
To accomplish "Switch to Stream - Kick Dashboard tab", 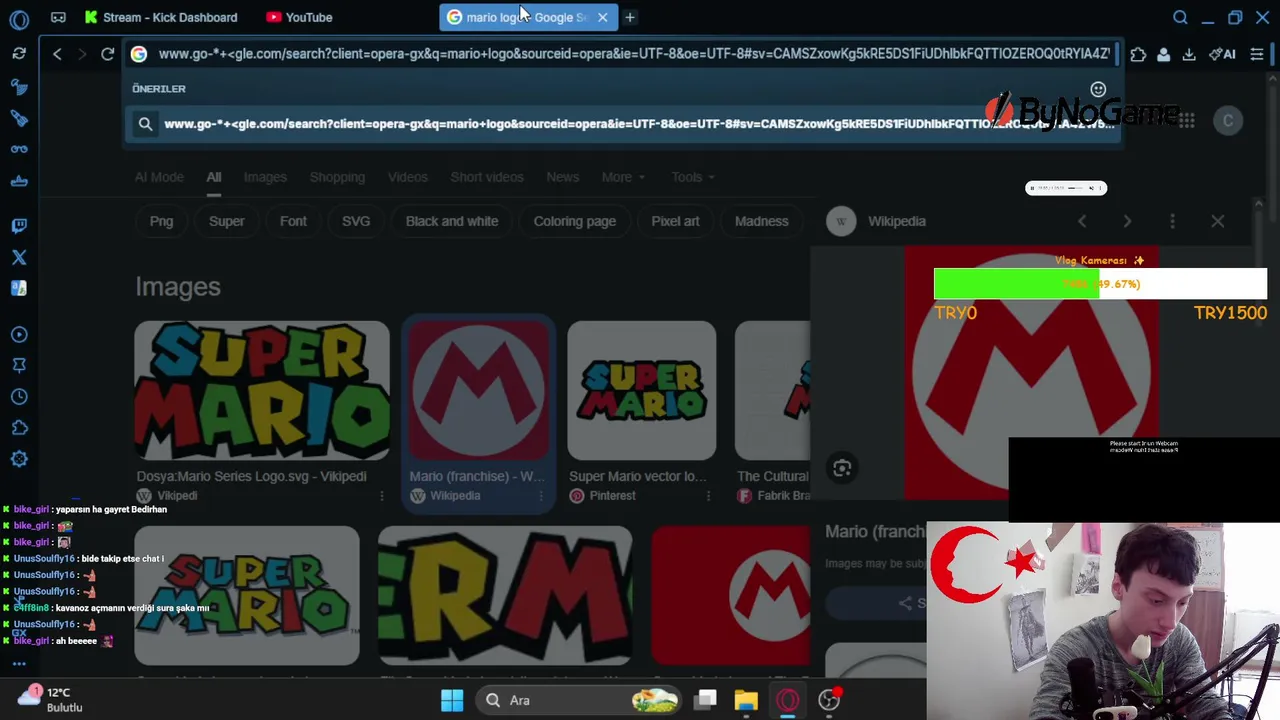I will pyautogui.click(x=160, y=17).
